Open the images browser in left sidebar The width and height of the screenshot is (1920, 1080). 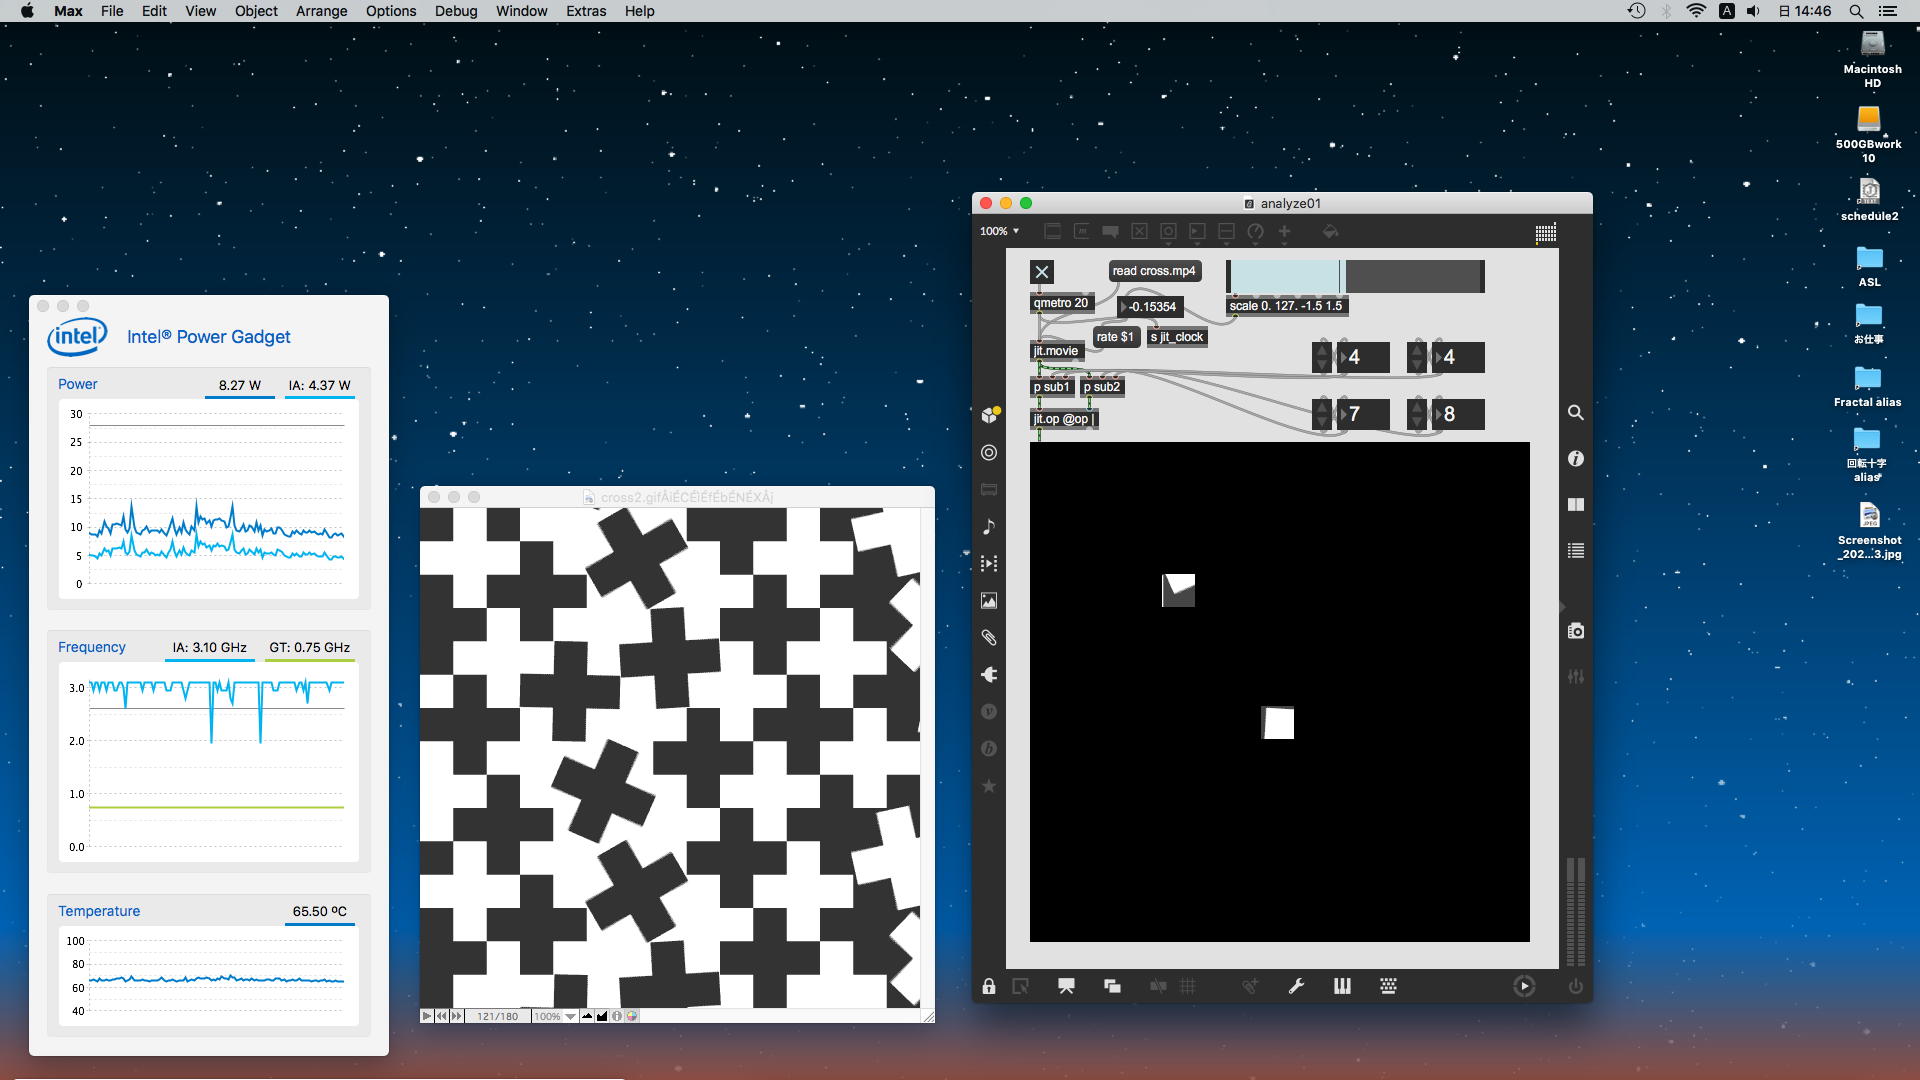[x=989, y=601]
